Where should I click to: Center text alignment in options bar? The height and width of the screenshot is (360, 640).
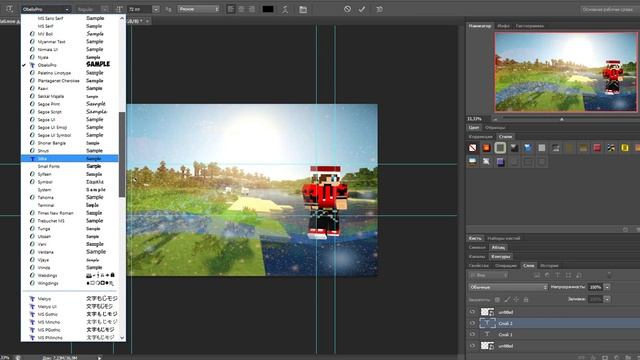pyautogui.click(x=241, y=9)
